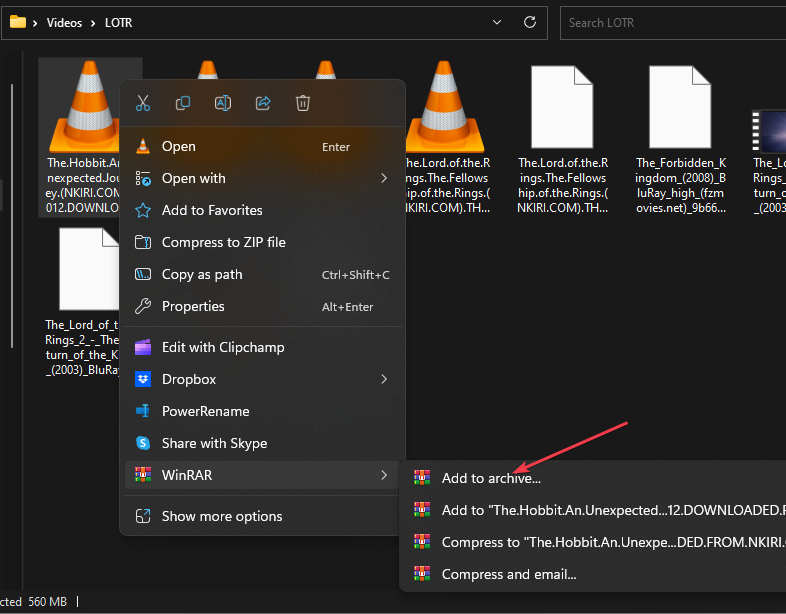Viewport: 786px width, 614px height.
Task: Select Compress and email... option
Action: 595,573
